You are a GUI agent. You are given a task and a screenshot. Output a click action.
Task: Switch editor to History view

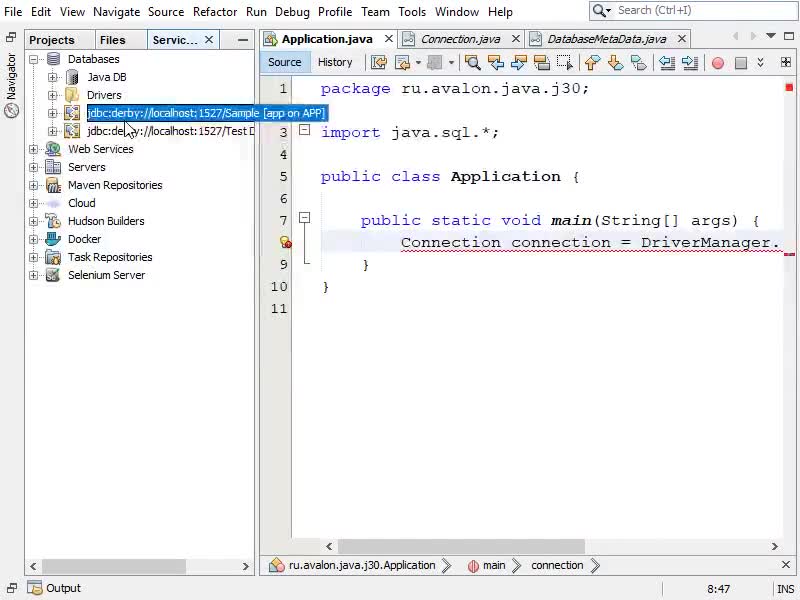point(335,62)
